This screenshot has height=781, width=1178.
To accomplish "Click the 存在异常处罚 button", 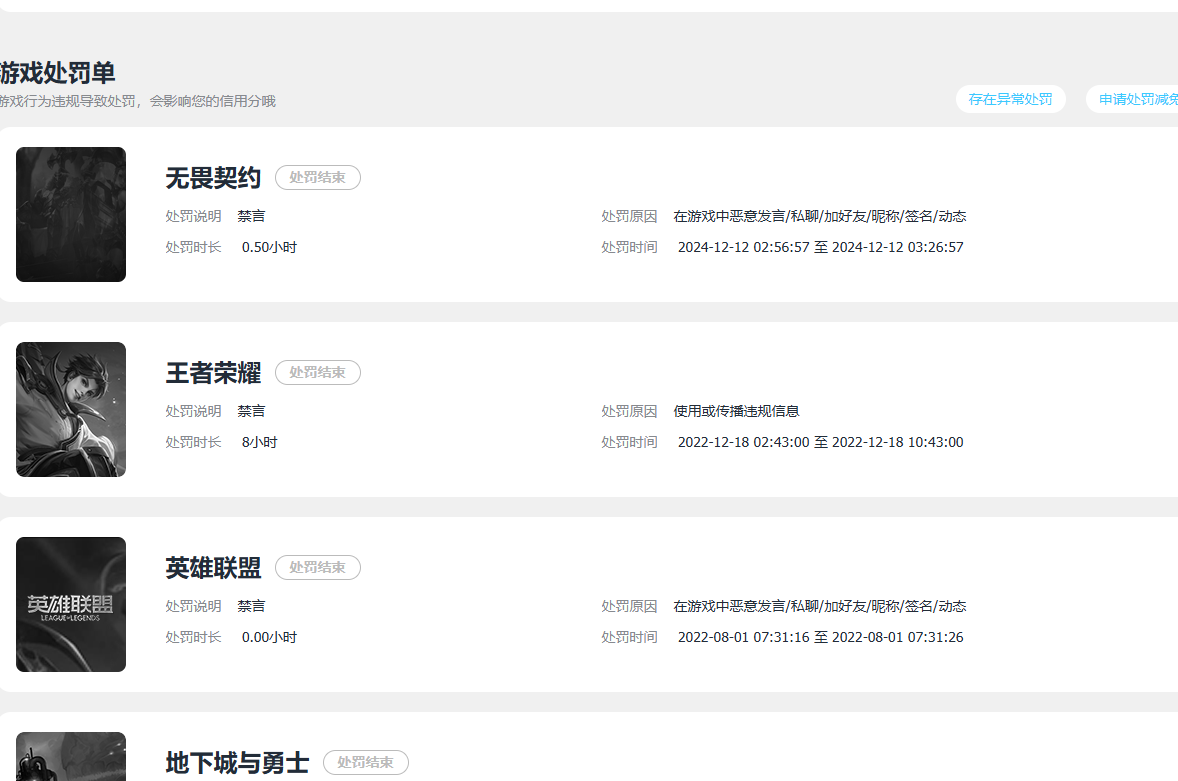I will [x=1010, y=99].
